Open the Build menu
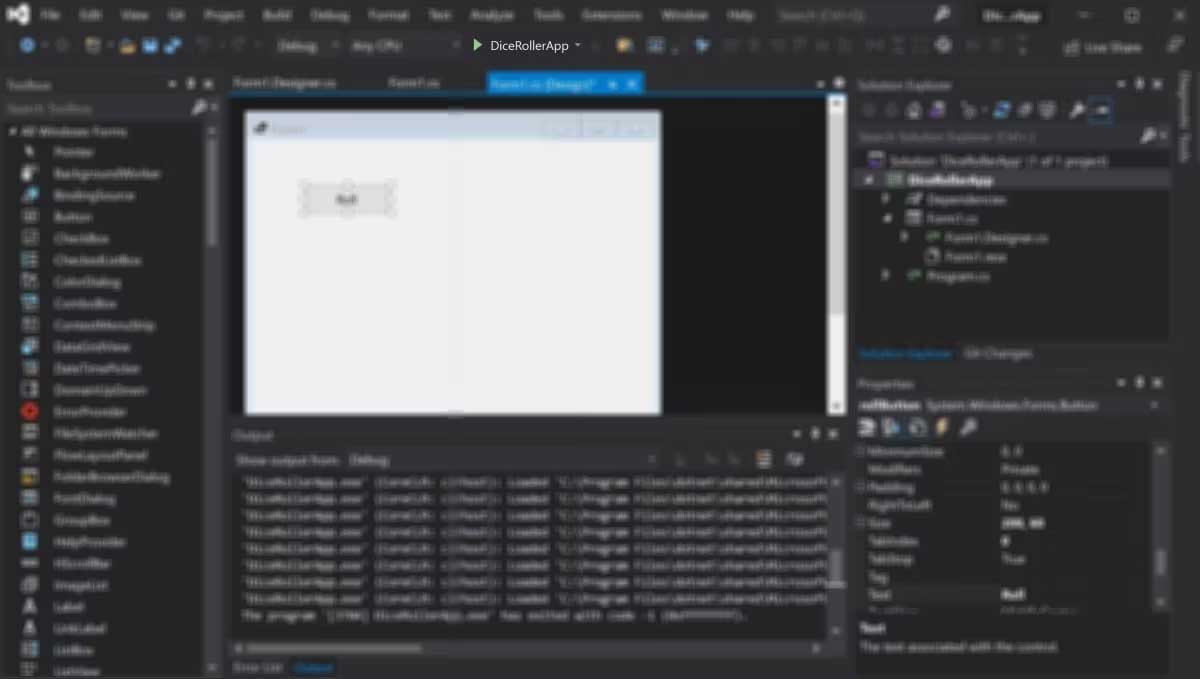The width and height of the screenshot is (1200, 679). point(277,14)
